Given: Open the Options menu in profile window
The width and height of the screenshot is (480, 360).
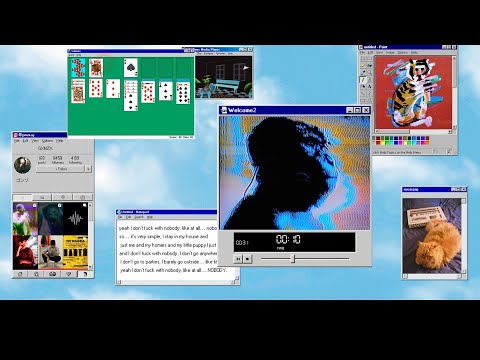Looking at the screenshot, I should click(47, 141).
